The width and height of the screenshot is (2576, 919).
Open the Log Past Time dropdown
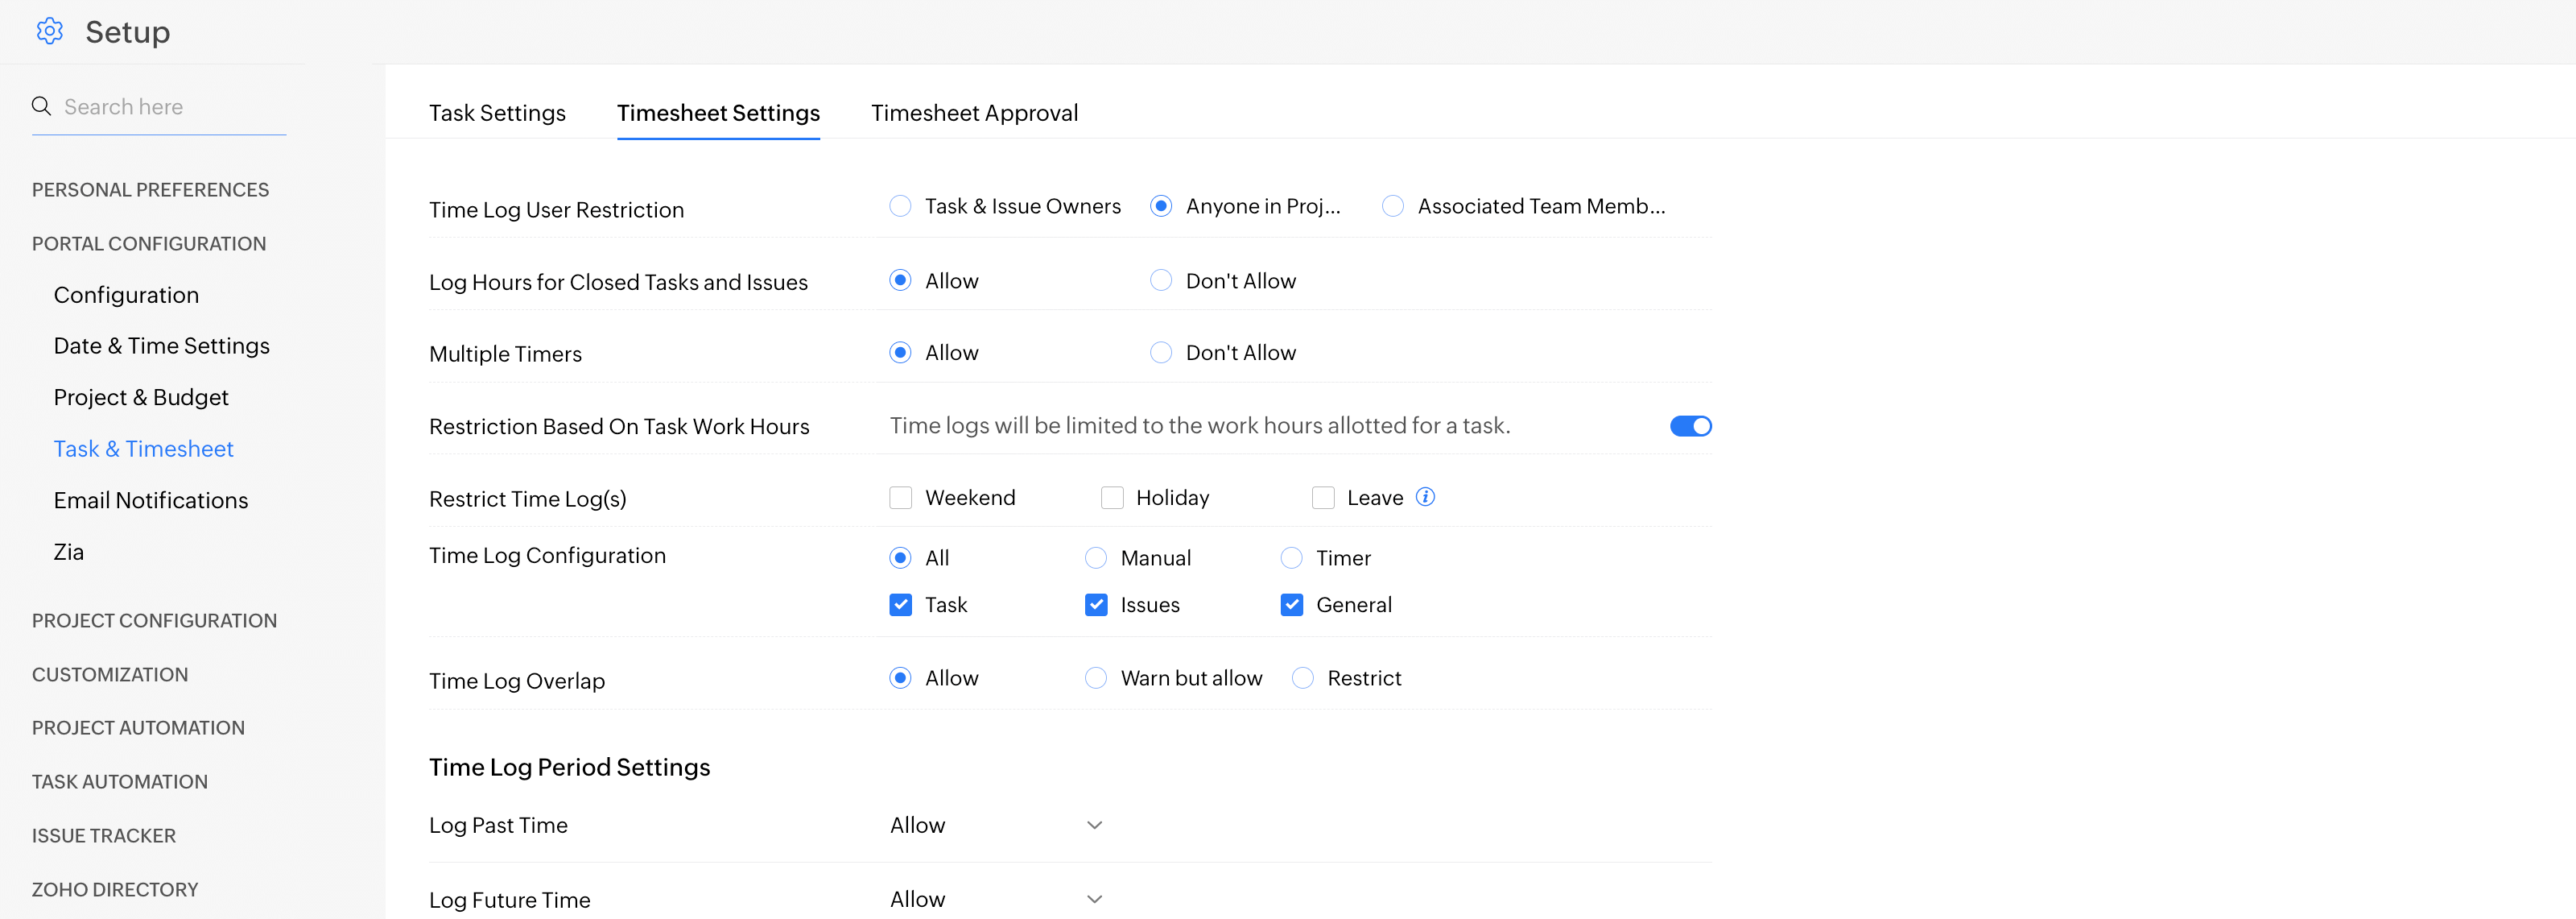[x=996, y=825]
